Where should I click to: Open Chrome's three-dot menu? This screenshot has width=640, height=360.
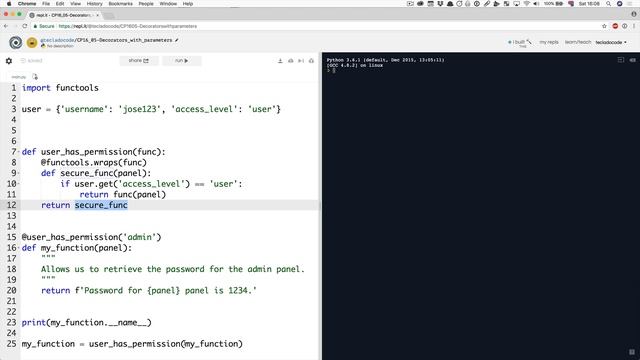click(x=634, y=26)
